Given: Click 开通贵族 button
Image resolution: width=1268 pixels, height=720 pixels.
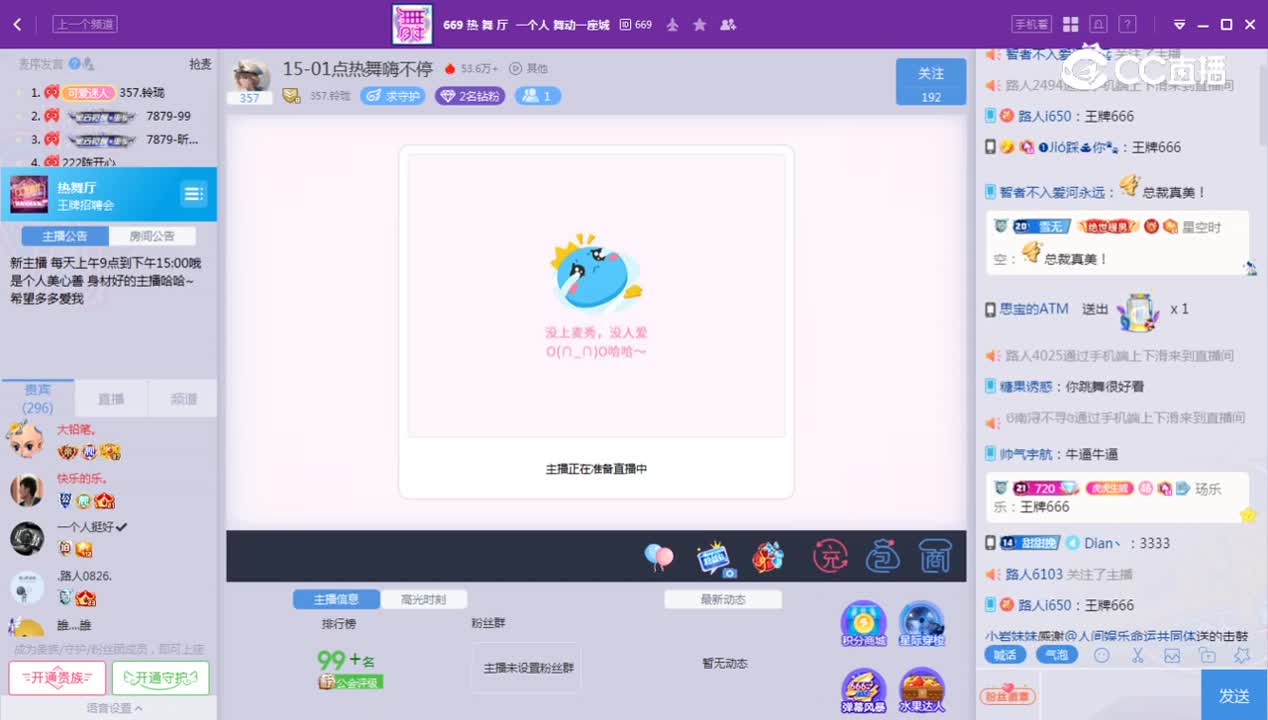Looking at the screenshot, I should click(x=57, y=678).
